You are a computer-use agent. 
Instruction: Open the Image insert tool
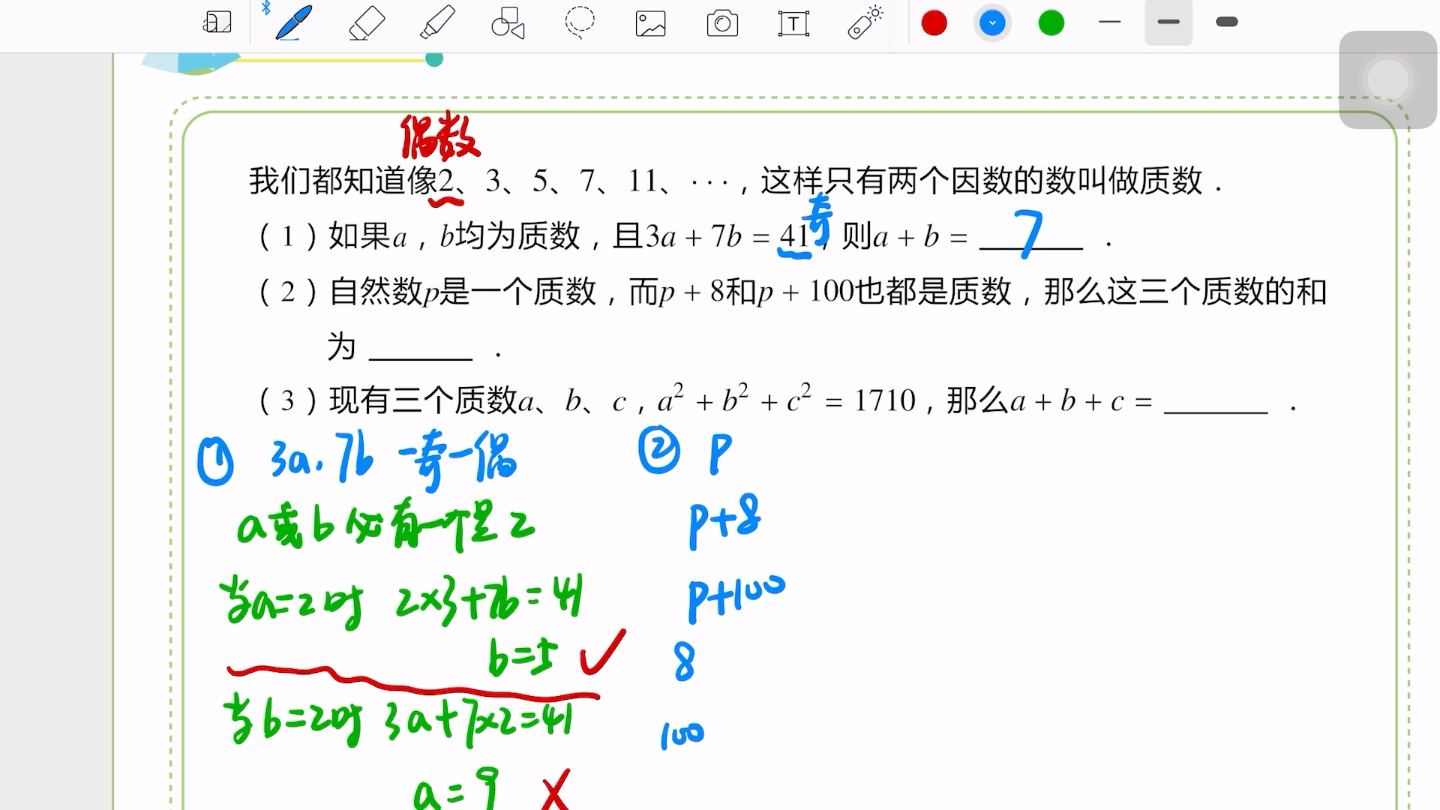(x=651, y=23)
